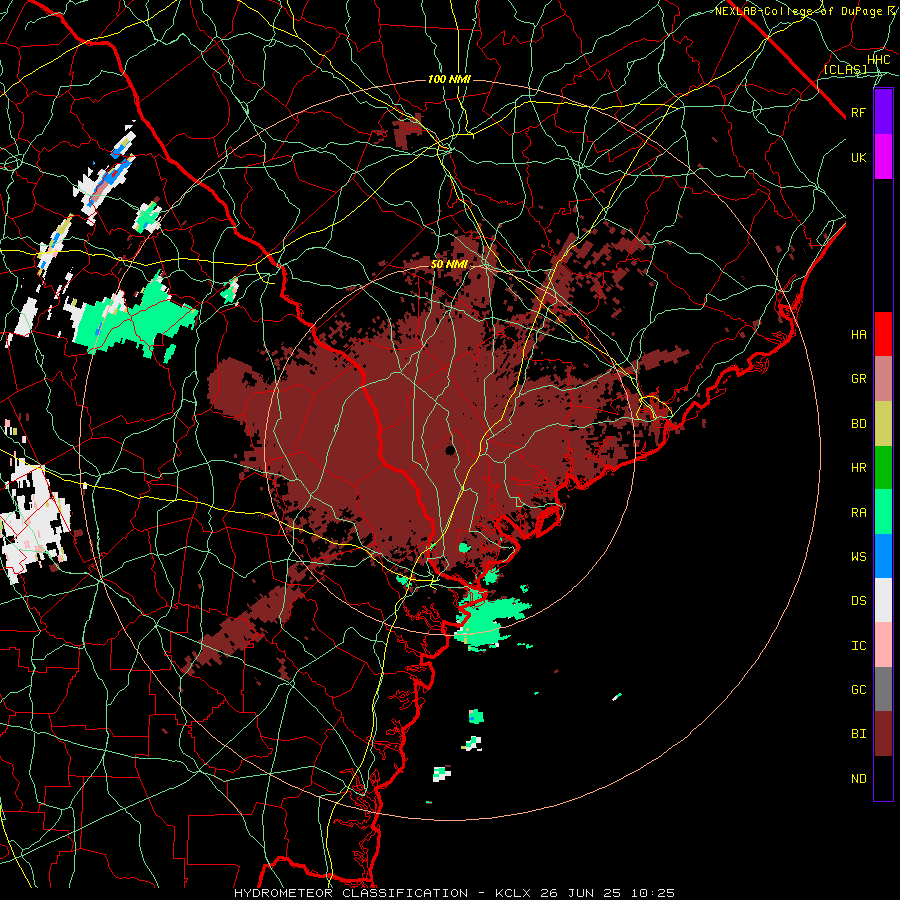Click the DS white legend swatch
900x900 pixels.
pyautogui.click(x=883, y=600)
